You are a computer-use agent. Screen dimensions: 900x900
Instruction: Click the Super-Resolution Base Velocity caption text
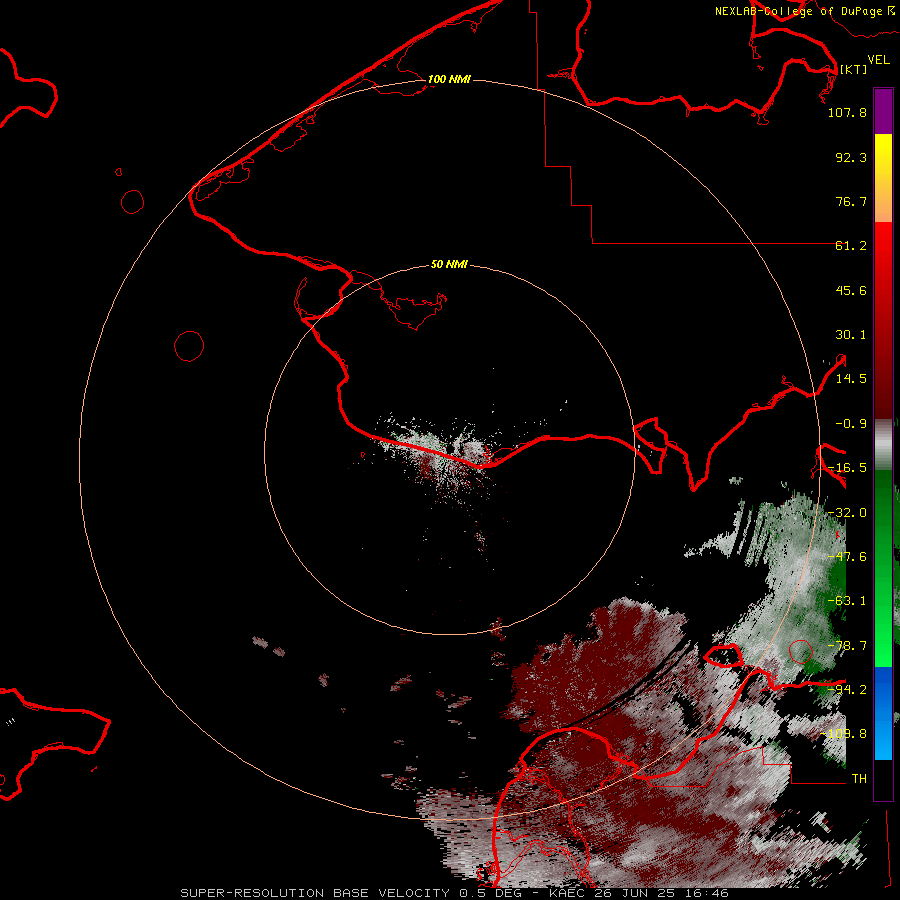click(x=454, y=893)
